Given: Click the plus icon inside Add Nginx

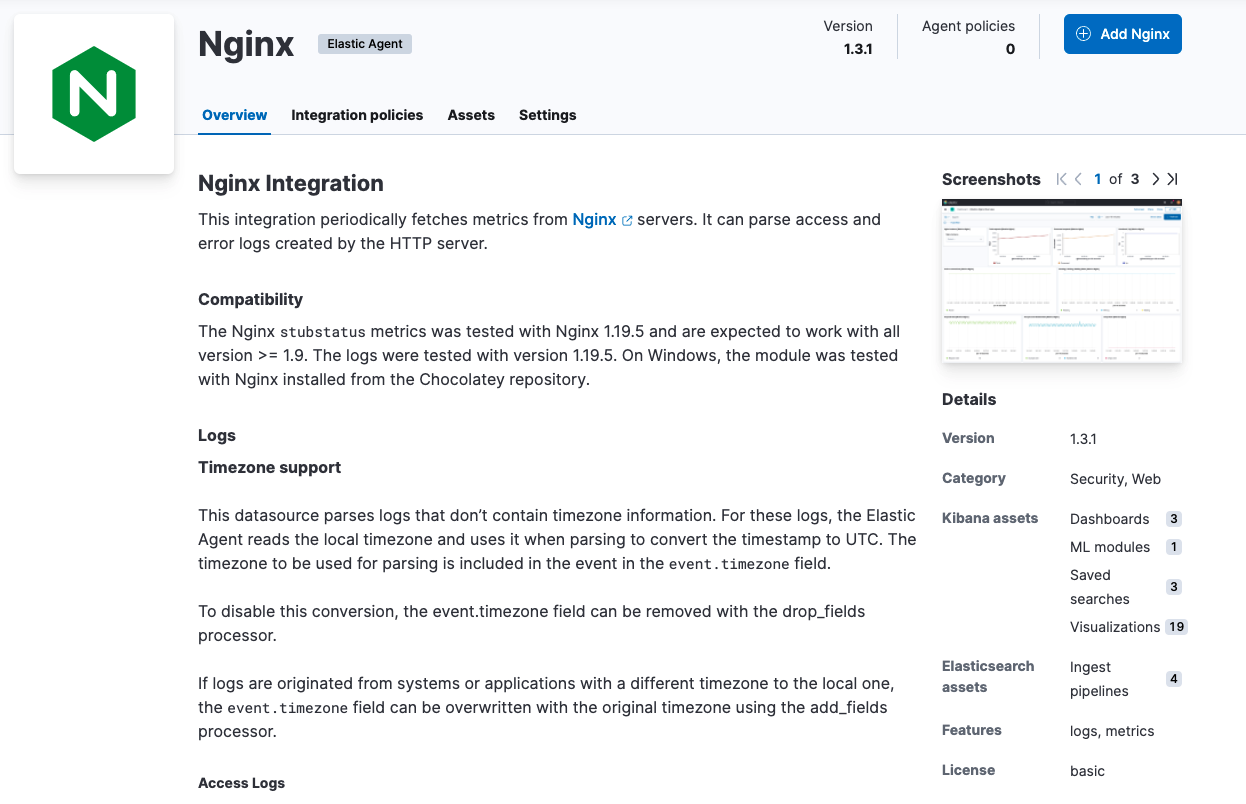Looking at the screenshot, I should [1083, 33].
